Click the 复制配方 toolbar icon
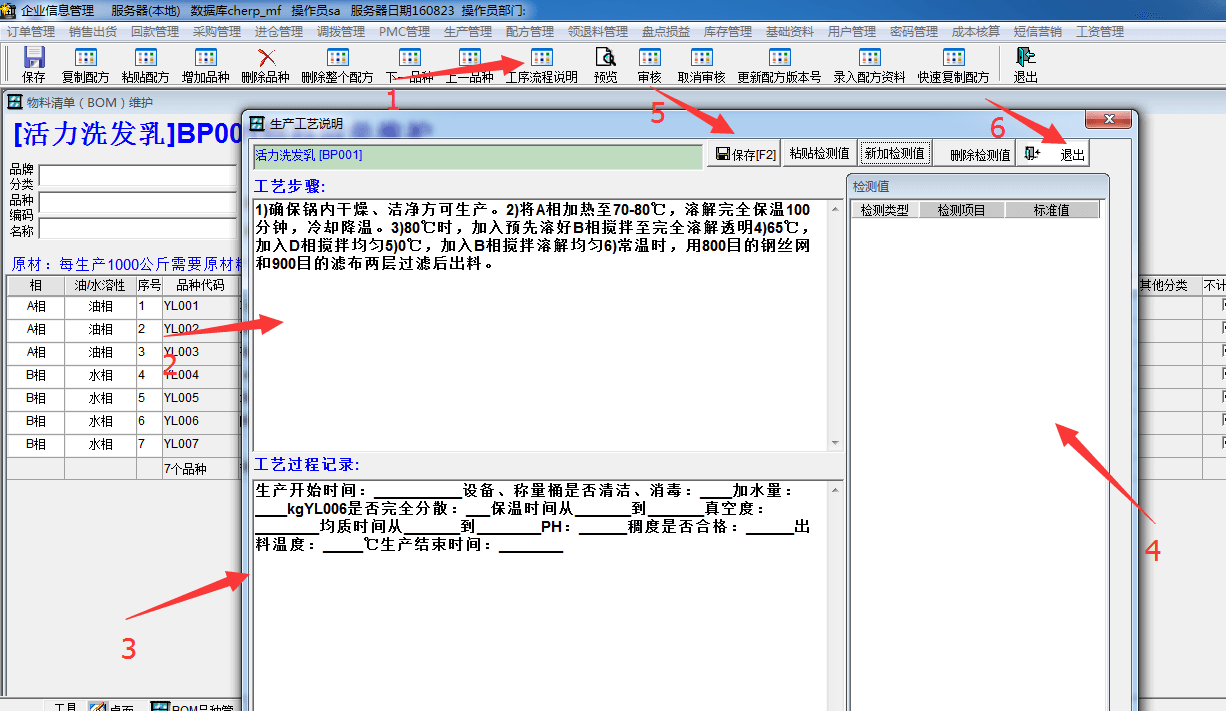The image size is (1226, 711). pyautogui.click(x=87, y=58)
